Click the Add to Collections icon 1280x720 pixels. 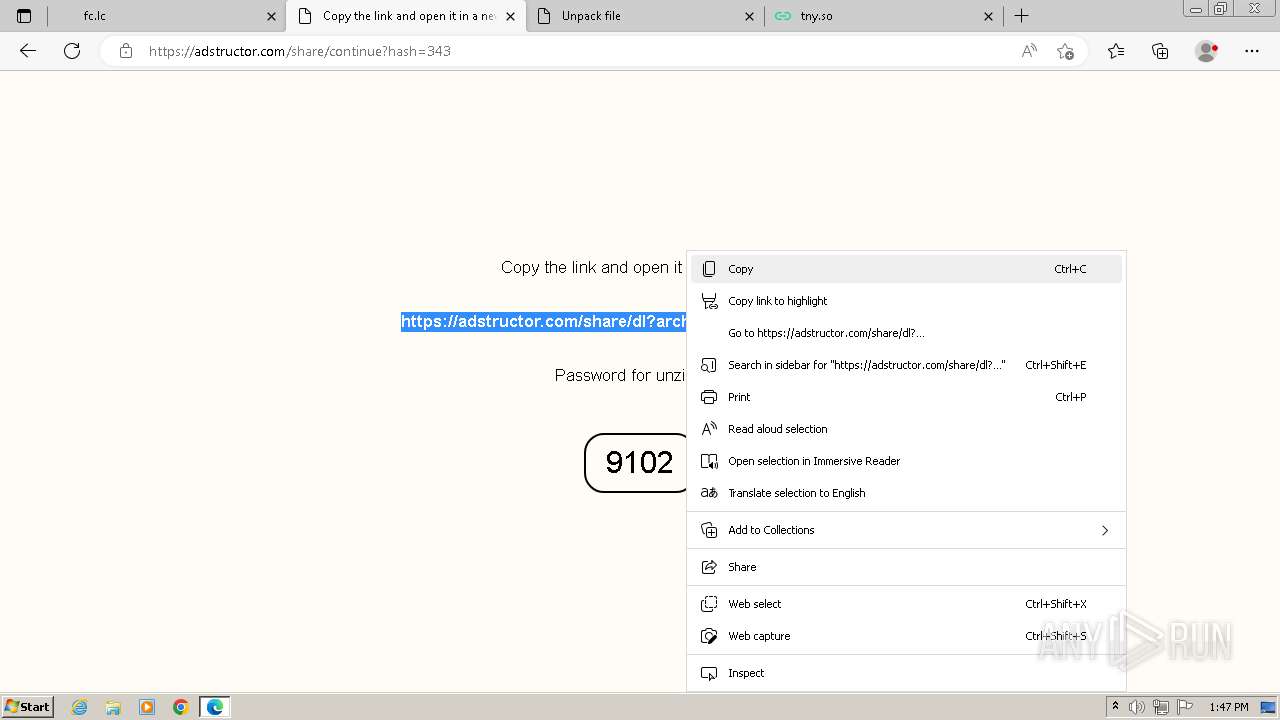[x=709, y=530]
